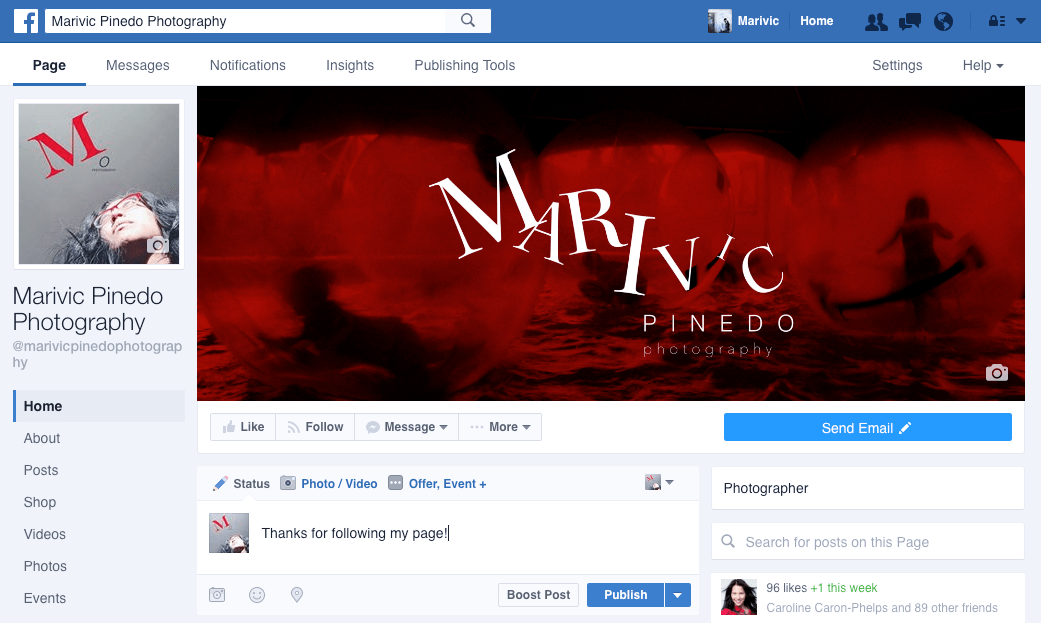Open the friend requests icon
1041x623 pixels.
pos(876,22)
